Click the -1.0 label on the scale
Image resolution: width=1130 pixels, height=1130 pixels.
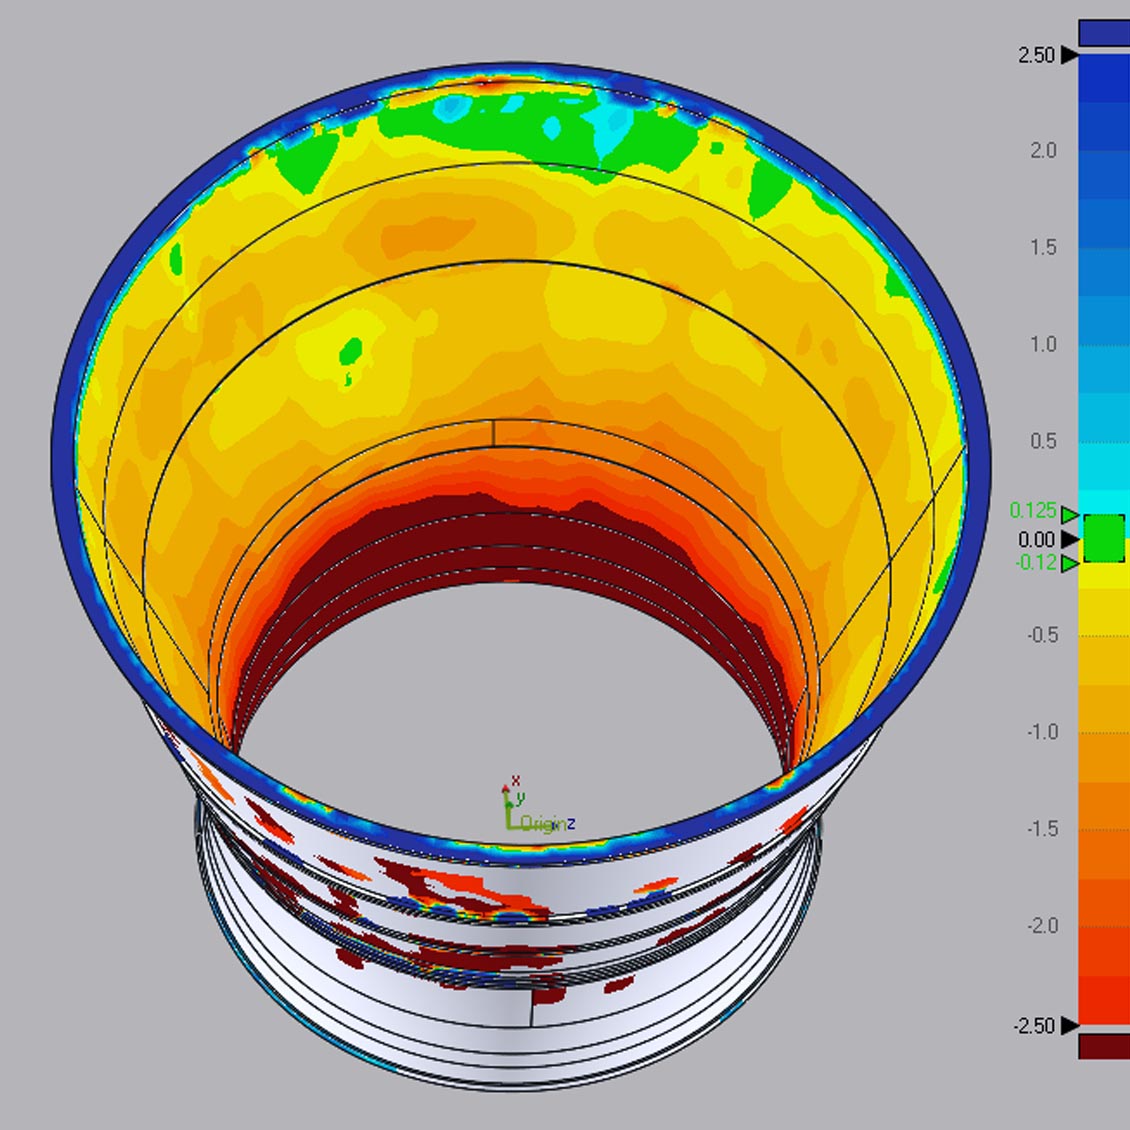[1040, 732]
